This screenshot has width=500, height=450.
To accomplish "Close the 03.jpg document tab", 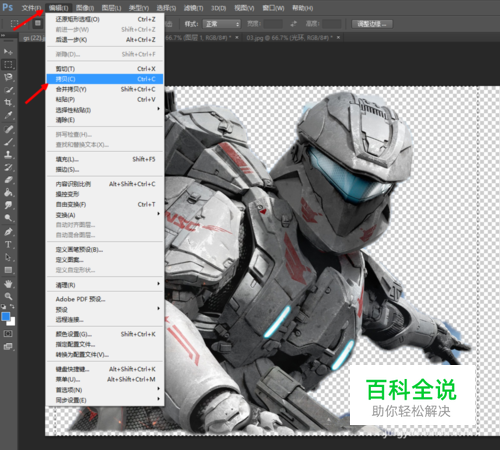I will (x=338, y=38).
